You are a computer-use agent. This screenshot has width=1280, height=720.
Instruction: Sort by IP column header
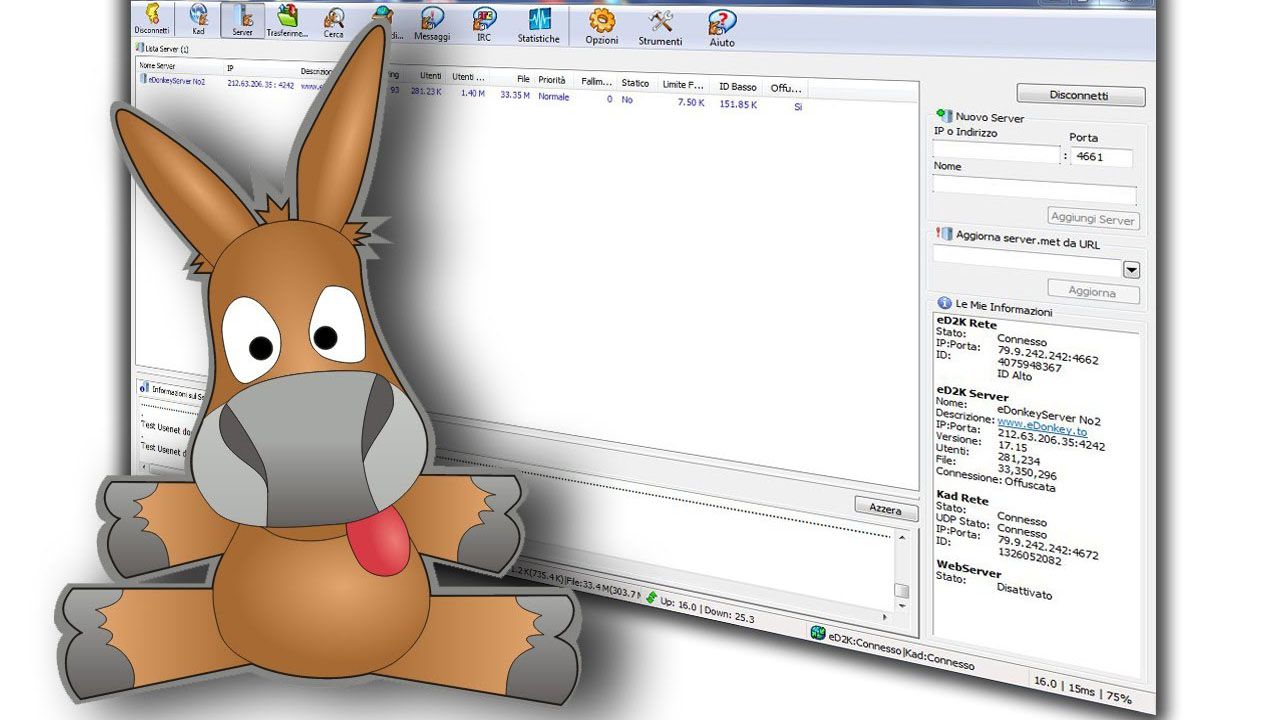point(231,69)
